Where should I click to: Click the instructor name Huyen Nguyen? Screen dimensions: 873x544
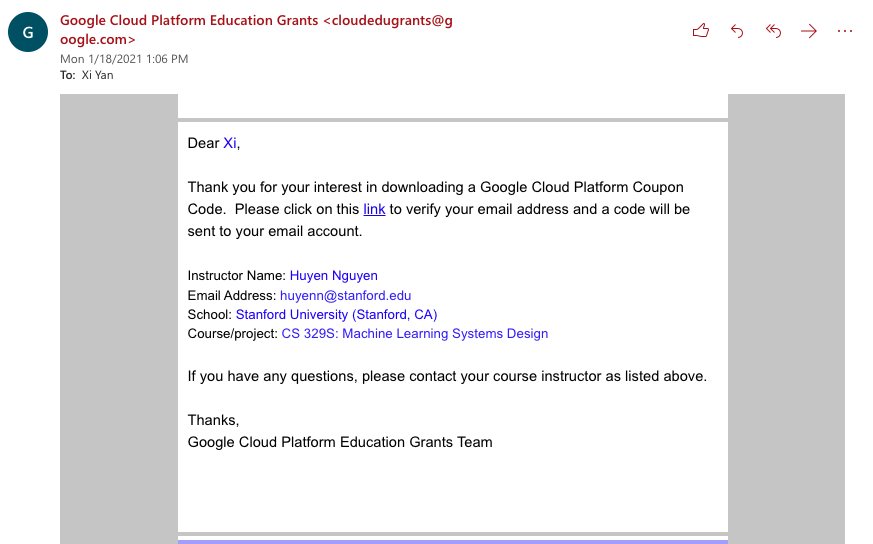click(333, 276)
